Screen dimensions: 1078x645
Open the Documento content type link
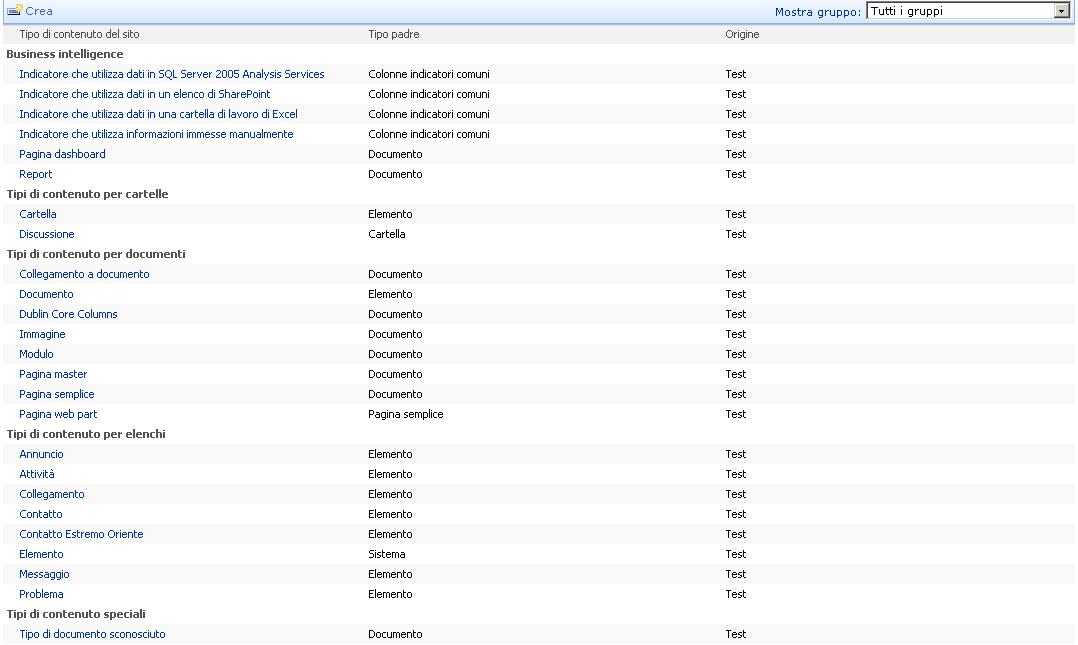tap(46, 294)
